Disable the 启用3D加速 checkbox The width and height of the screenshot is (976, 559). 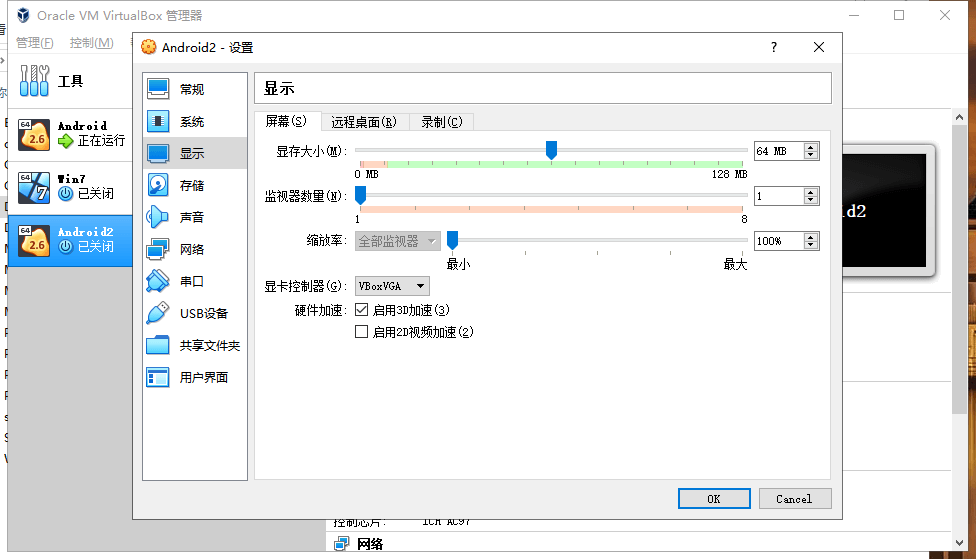362,310
